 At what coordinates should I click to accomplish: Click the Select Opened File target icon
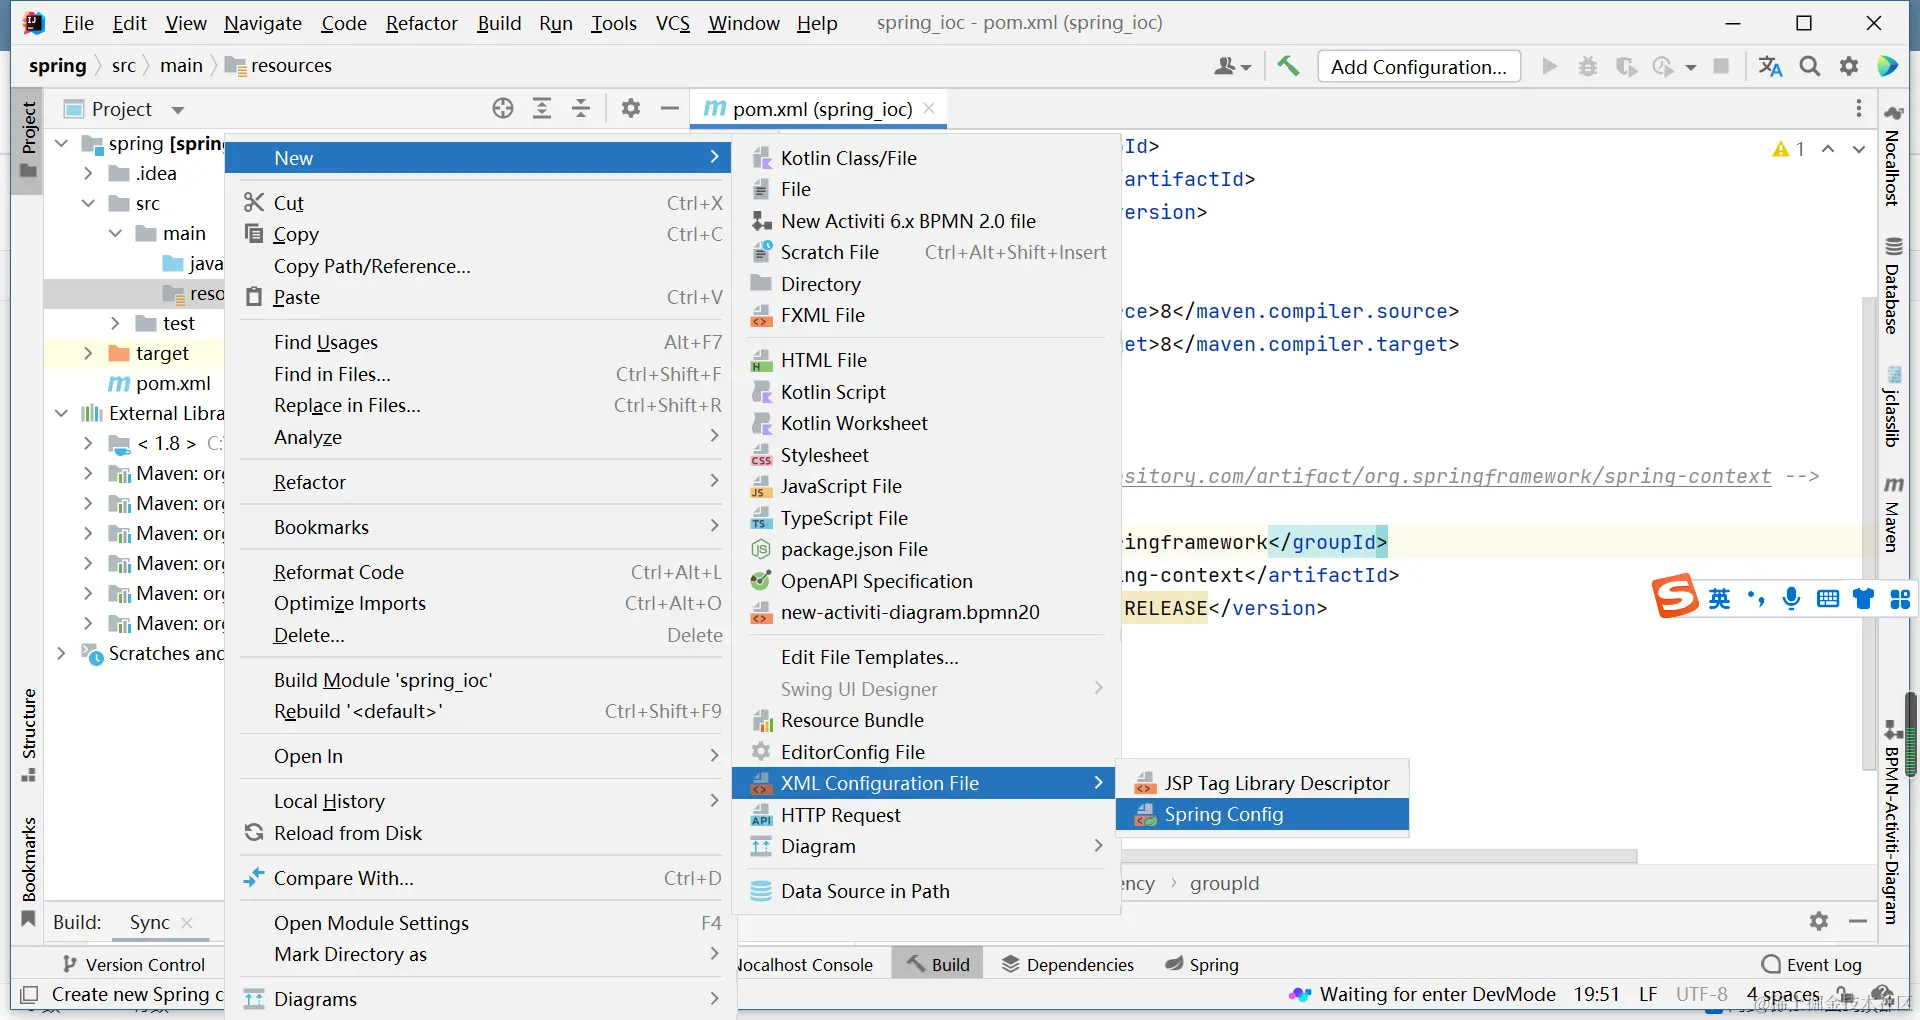[503, 108]
